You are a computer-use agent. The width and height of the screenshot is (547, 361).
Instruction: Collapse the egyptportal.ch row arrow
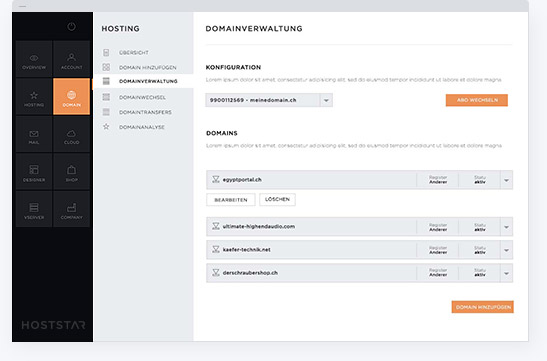pos(506,180)
